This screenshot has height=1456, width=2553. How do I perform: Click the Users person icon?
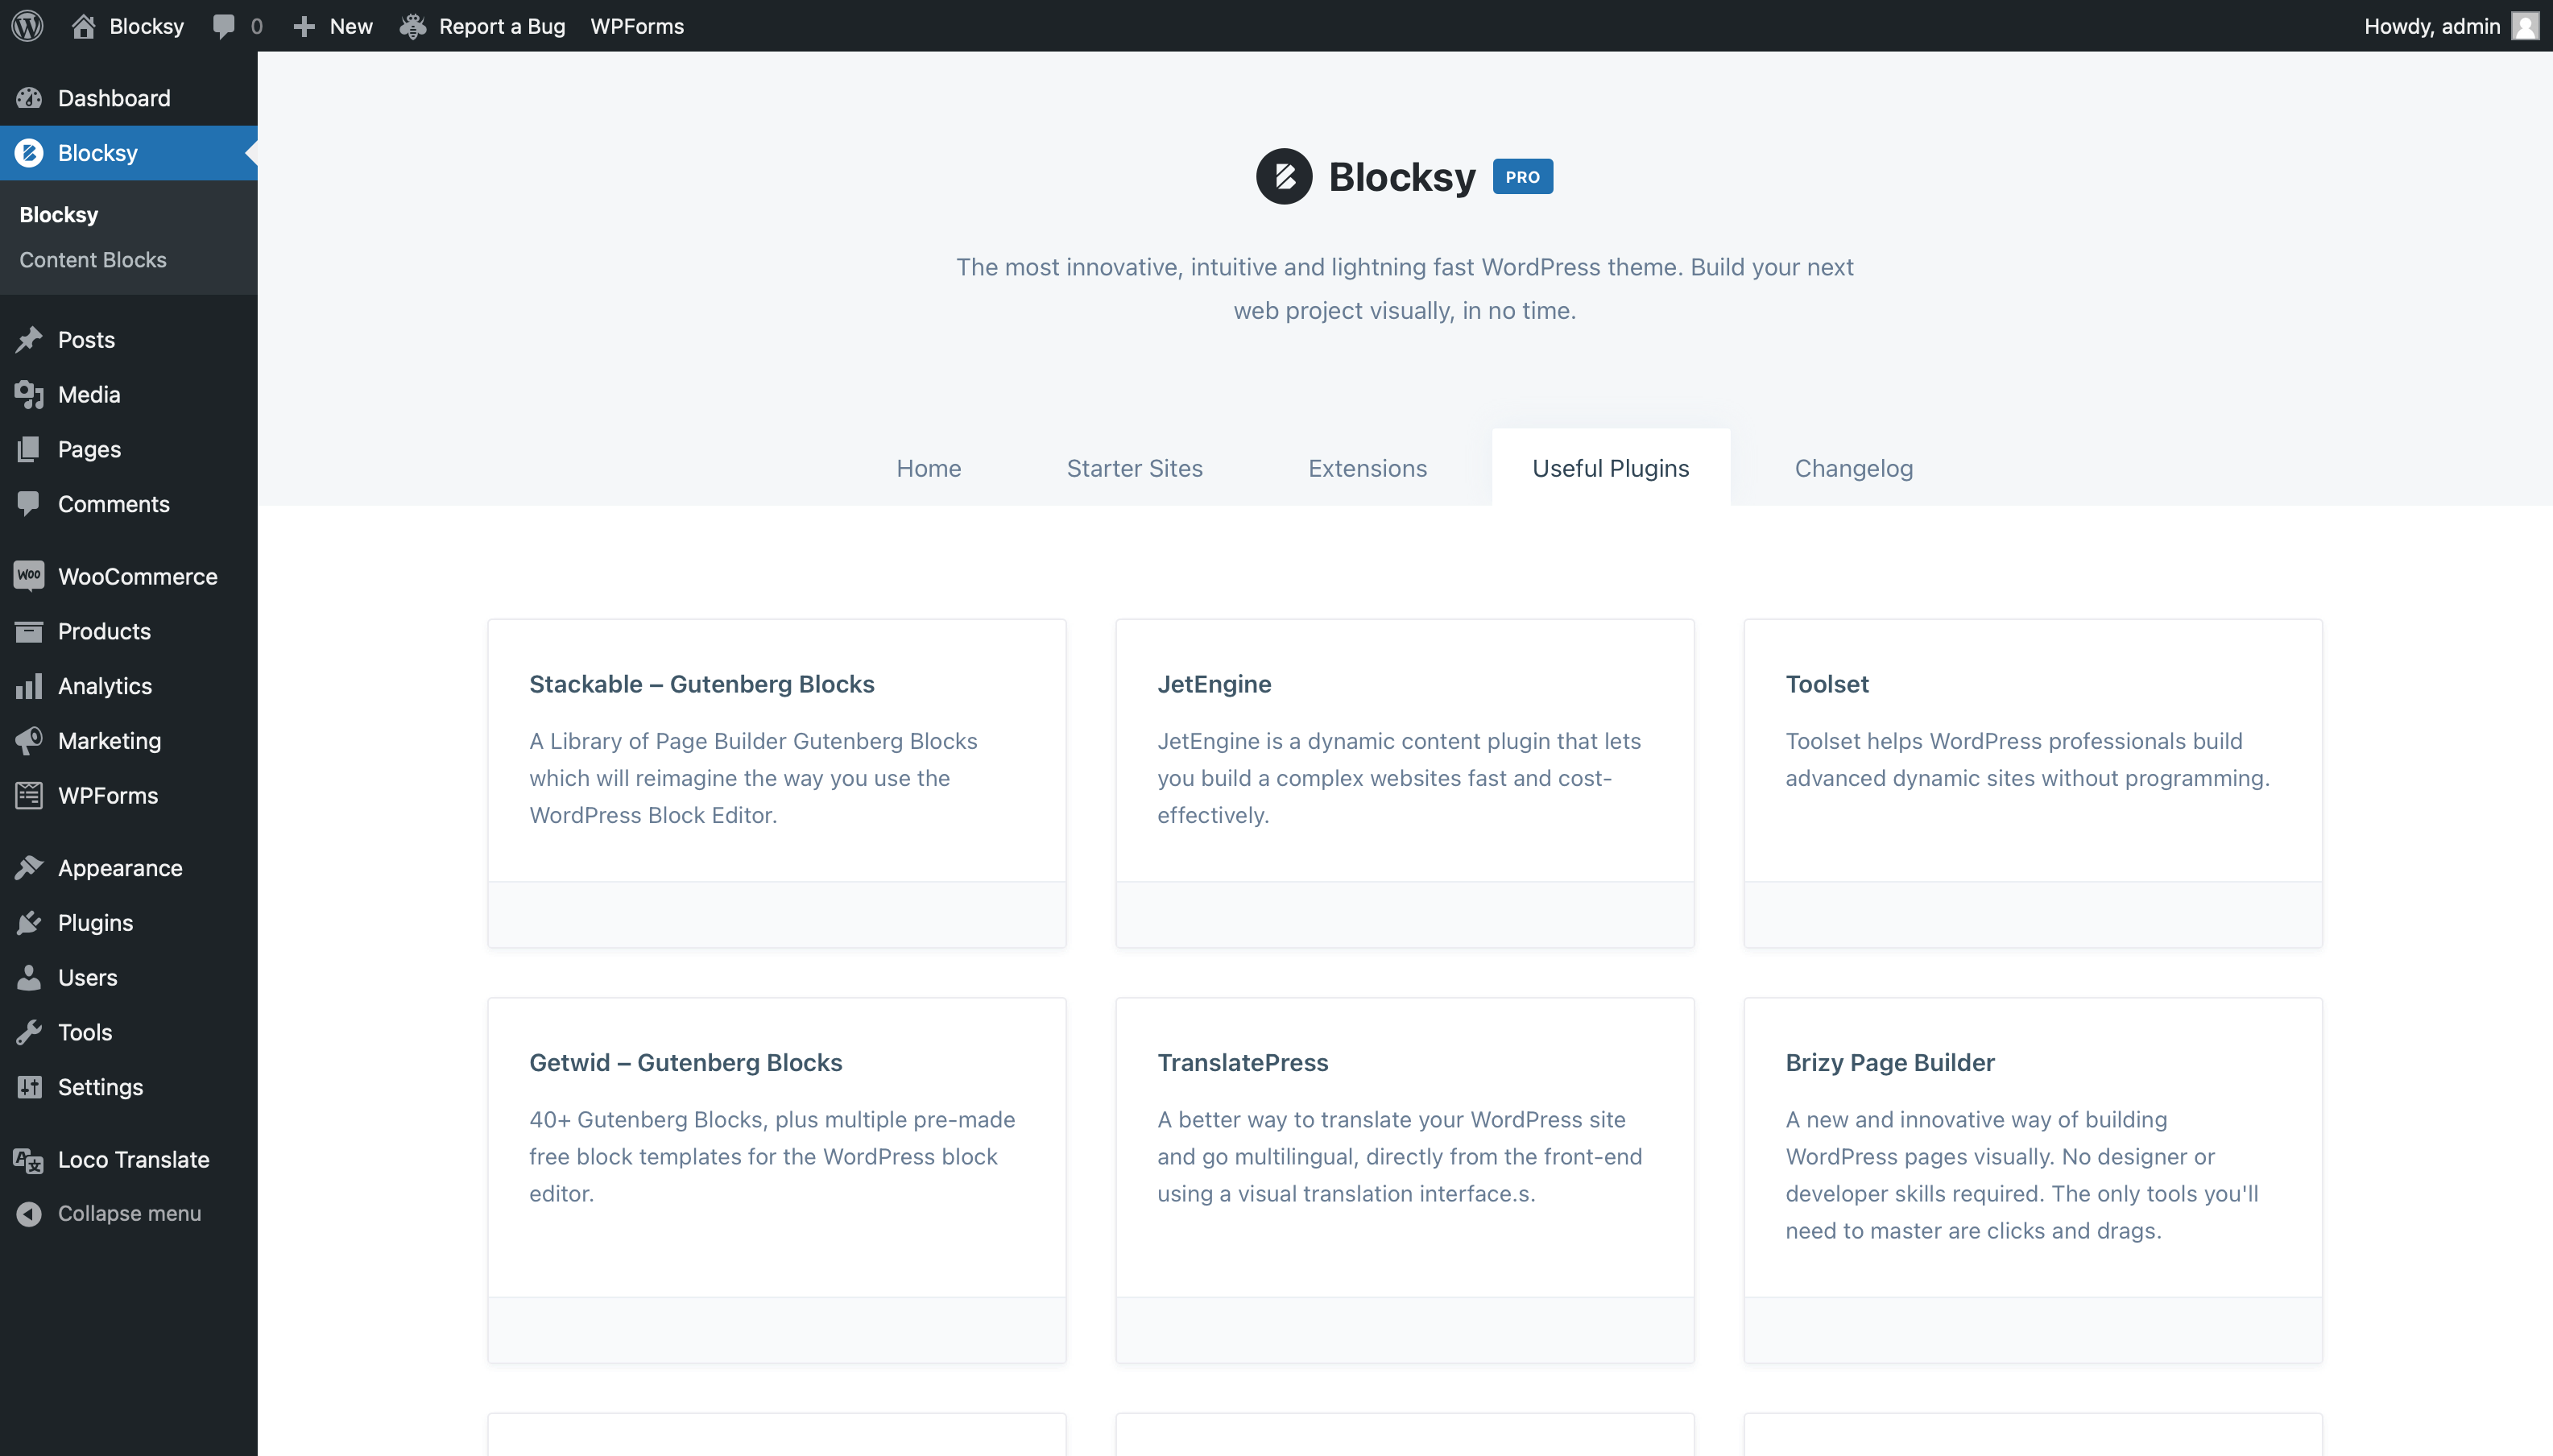[x=29, y=978]
